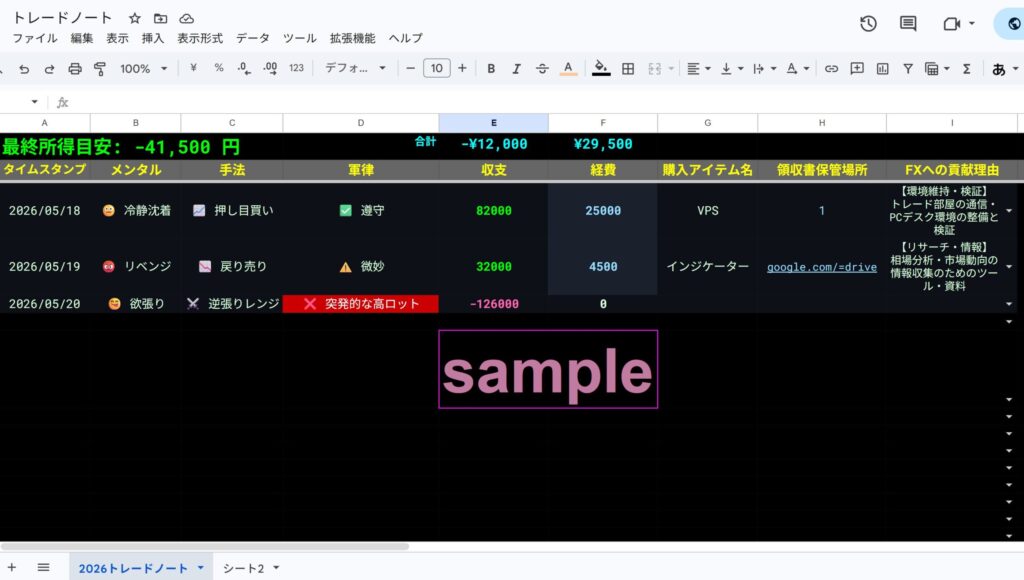
Task: Open the number format 123 menu
Action: point(296,68)
